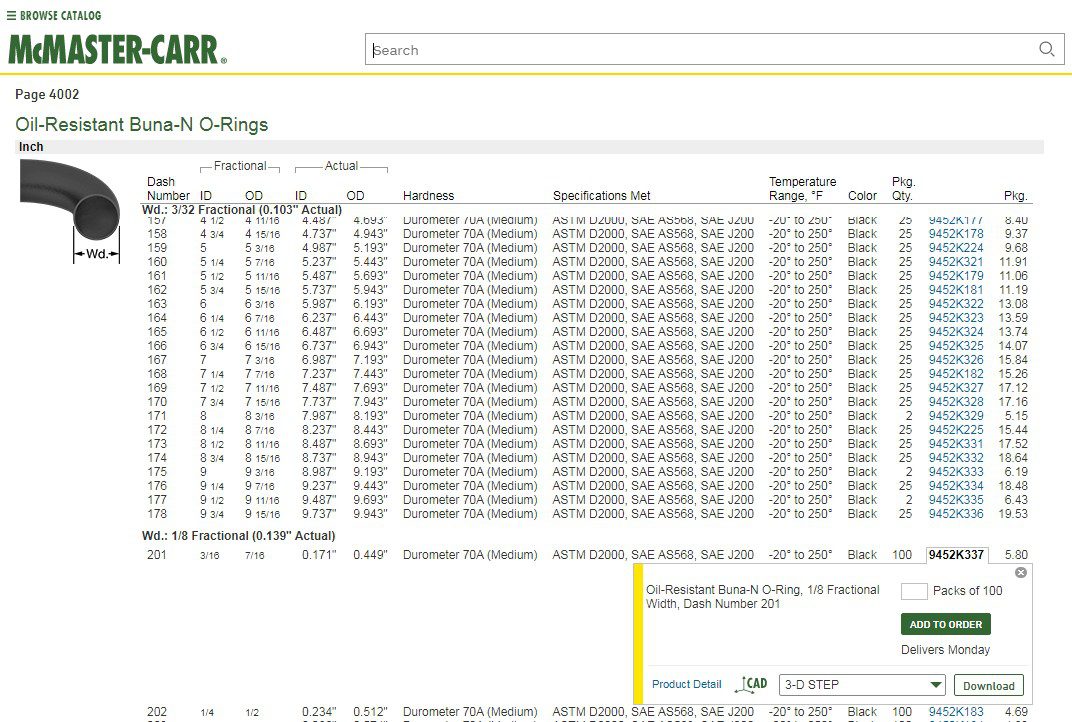Click the Specifications Met column header
This screenshot has width=1072, height=722.
click(x=602, y=196)
